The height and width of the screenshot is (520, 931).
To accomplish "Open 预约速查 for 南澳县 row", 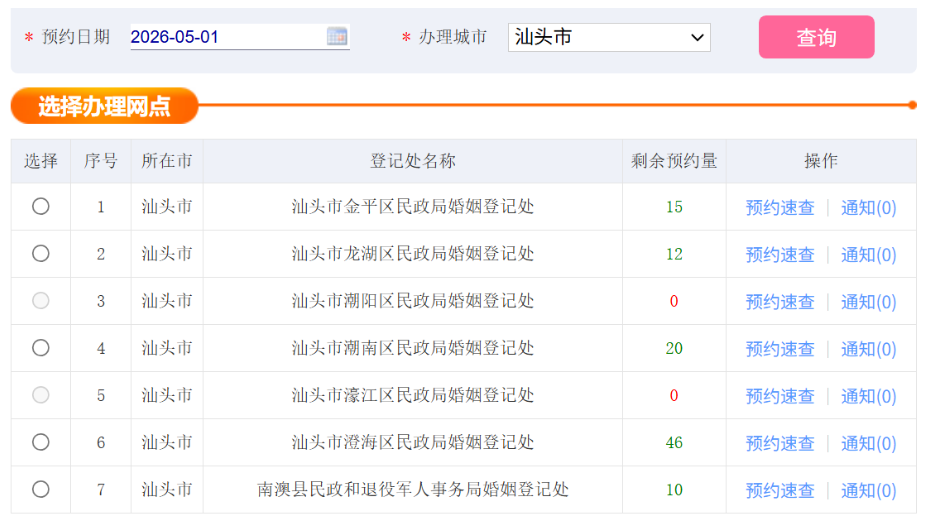I will pos(780,490).
